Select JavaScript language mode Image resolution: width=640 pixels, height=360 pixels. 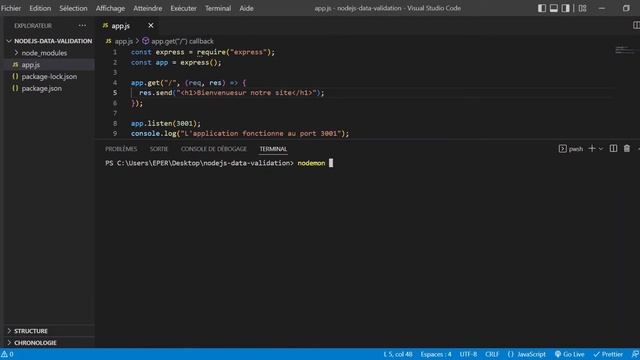pos(527,354)
